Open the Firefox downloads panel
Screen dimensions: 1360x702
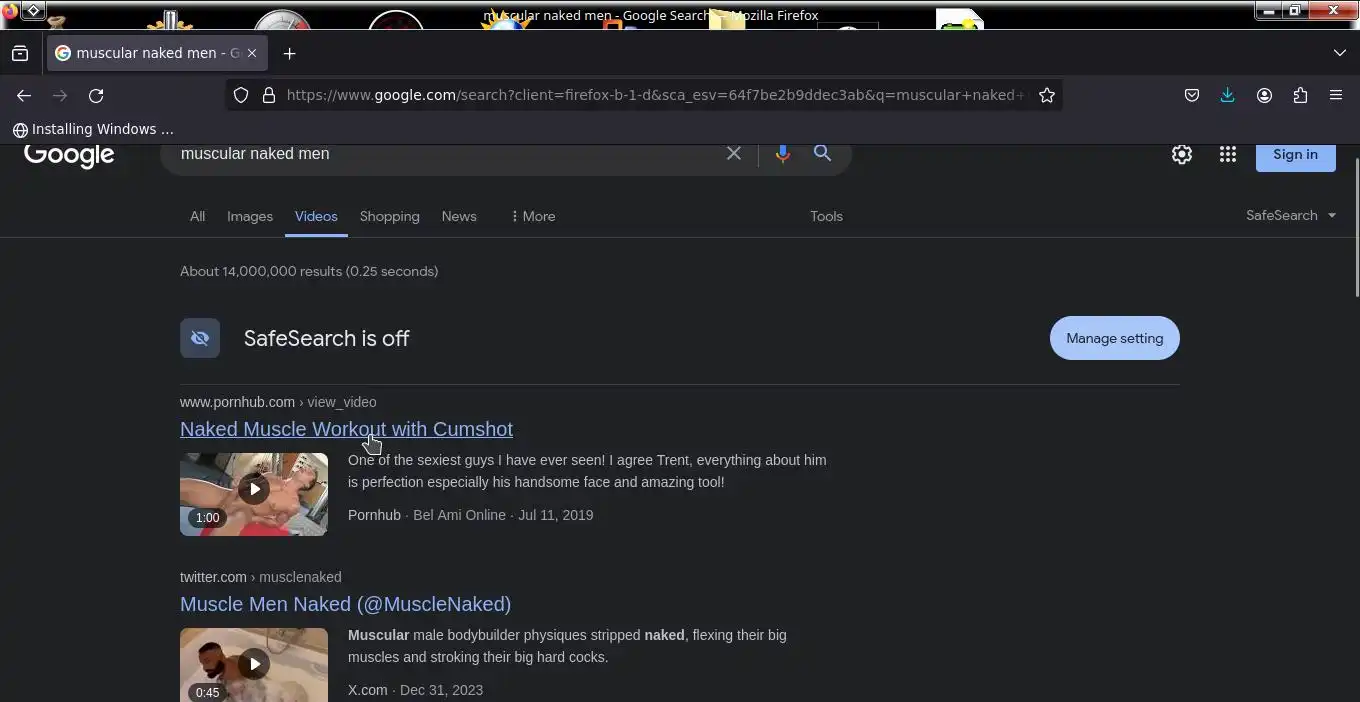pos(1228,95)
